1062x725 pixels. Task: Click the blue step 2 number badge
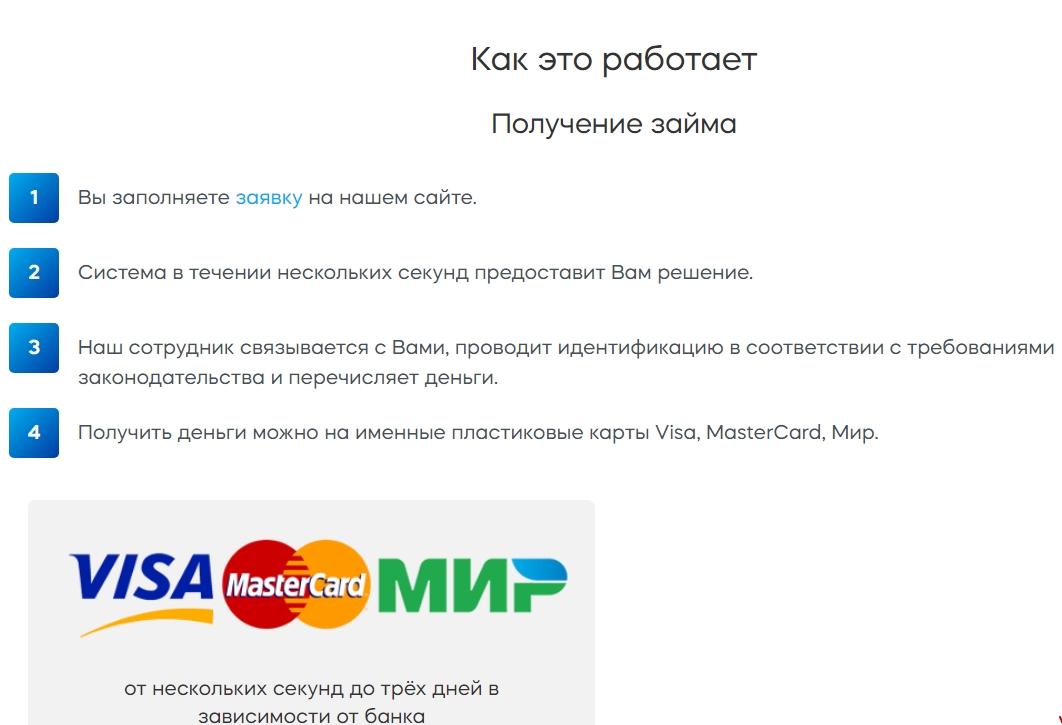tap(34, 272)
